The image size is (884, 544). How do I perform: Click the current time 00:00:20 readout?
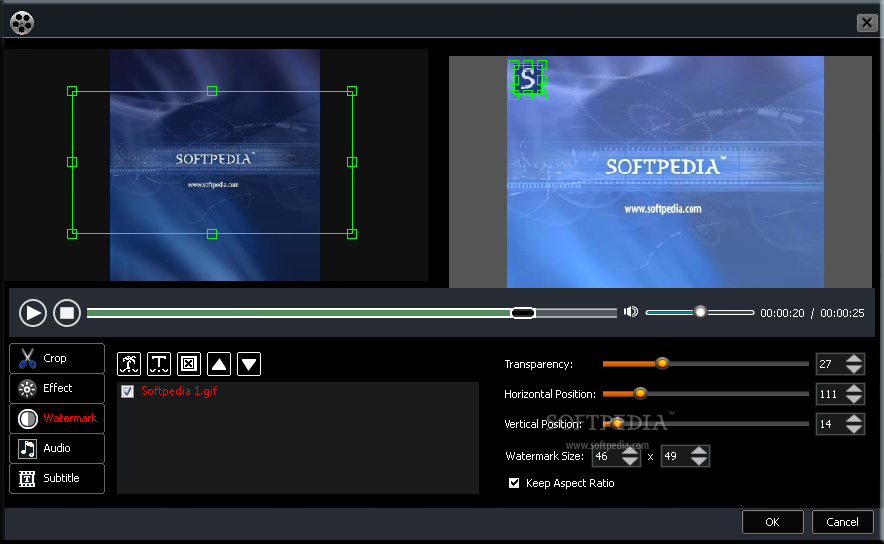pos(782,313)
